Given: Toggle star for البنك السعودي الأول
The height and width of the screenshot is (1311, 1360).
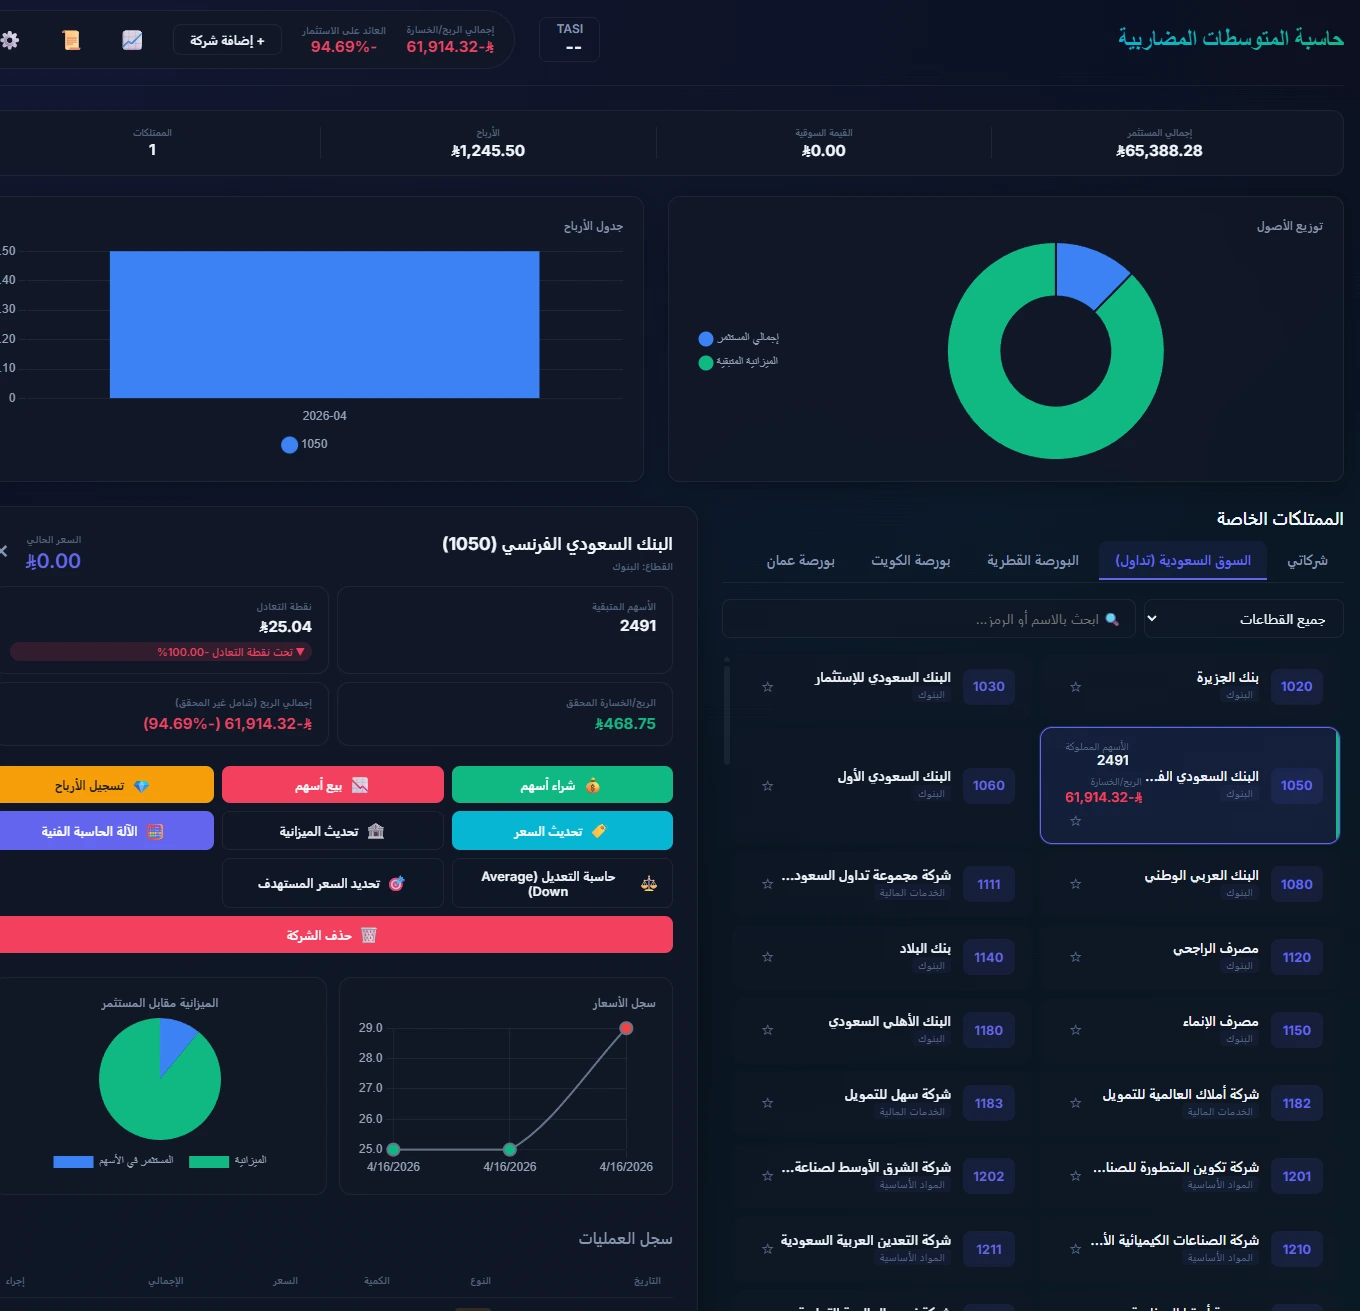Looking at the screenshot, I should tap(768, 786).
